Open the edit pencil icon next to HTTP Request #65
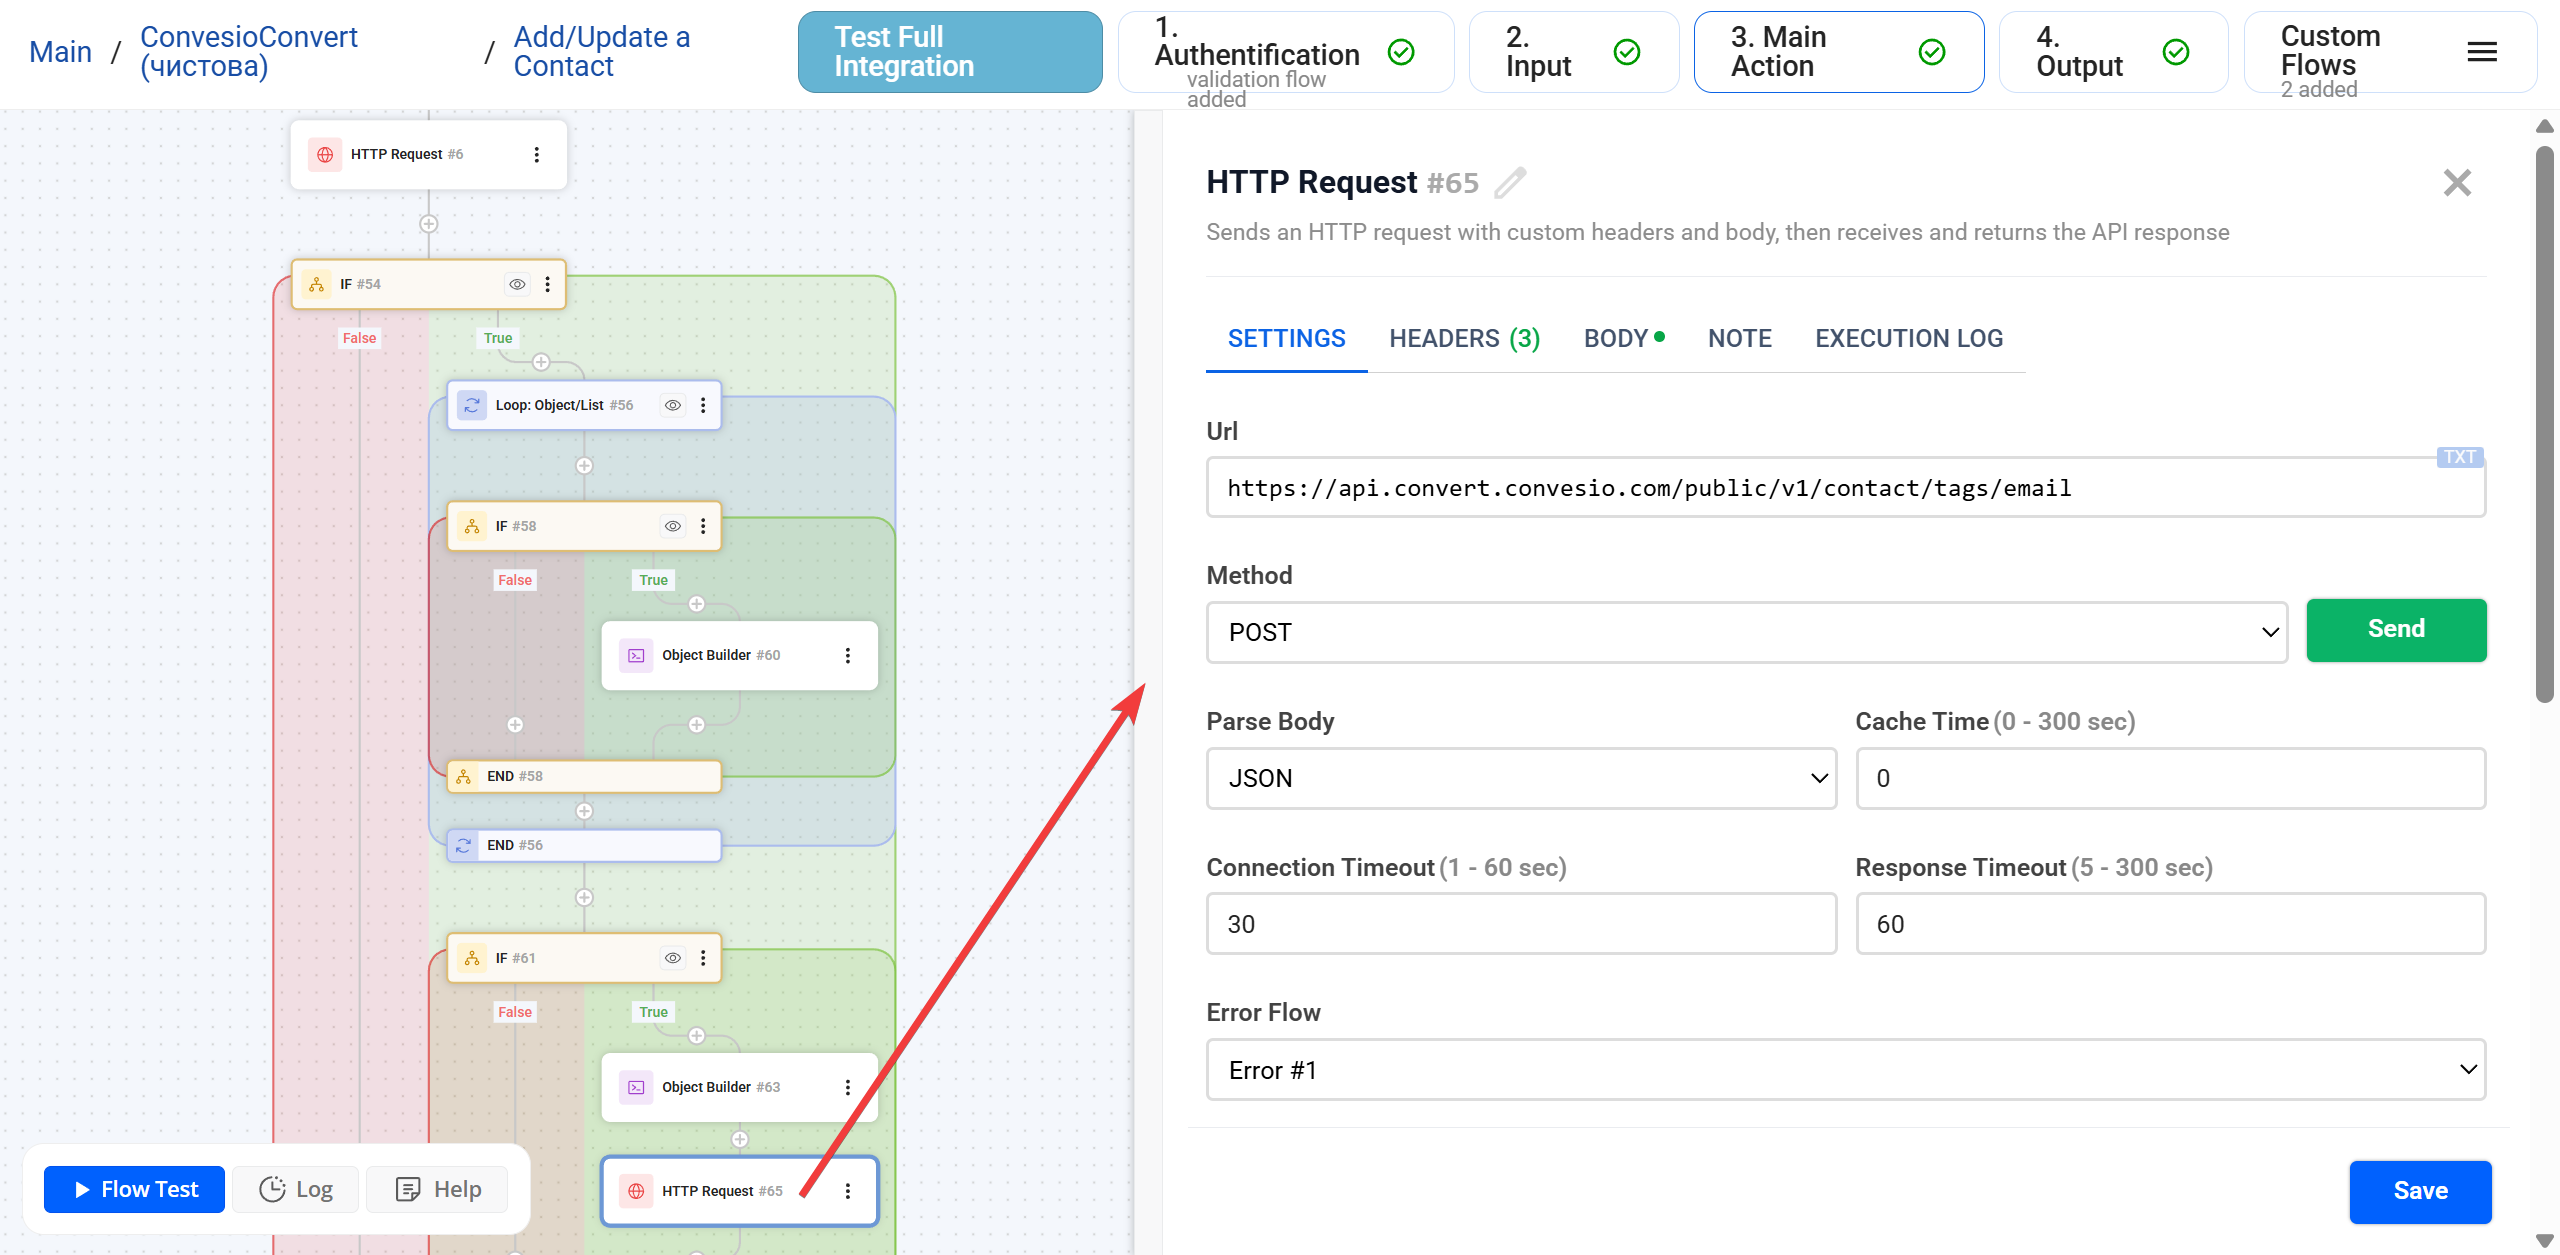 pos(1511,182)
